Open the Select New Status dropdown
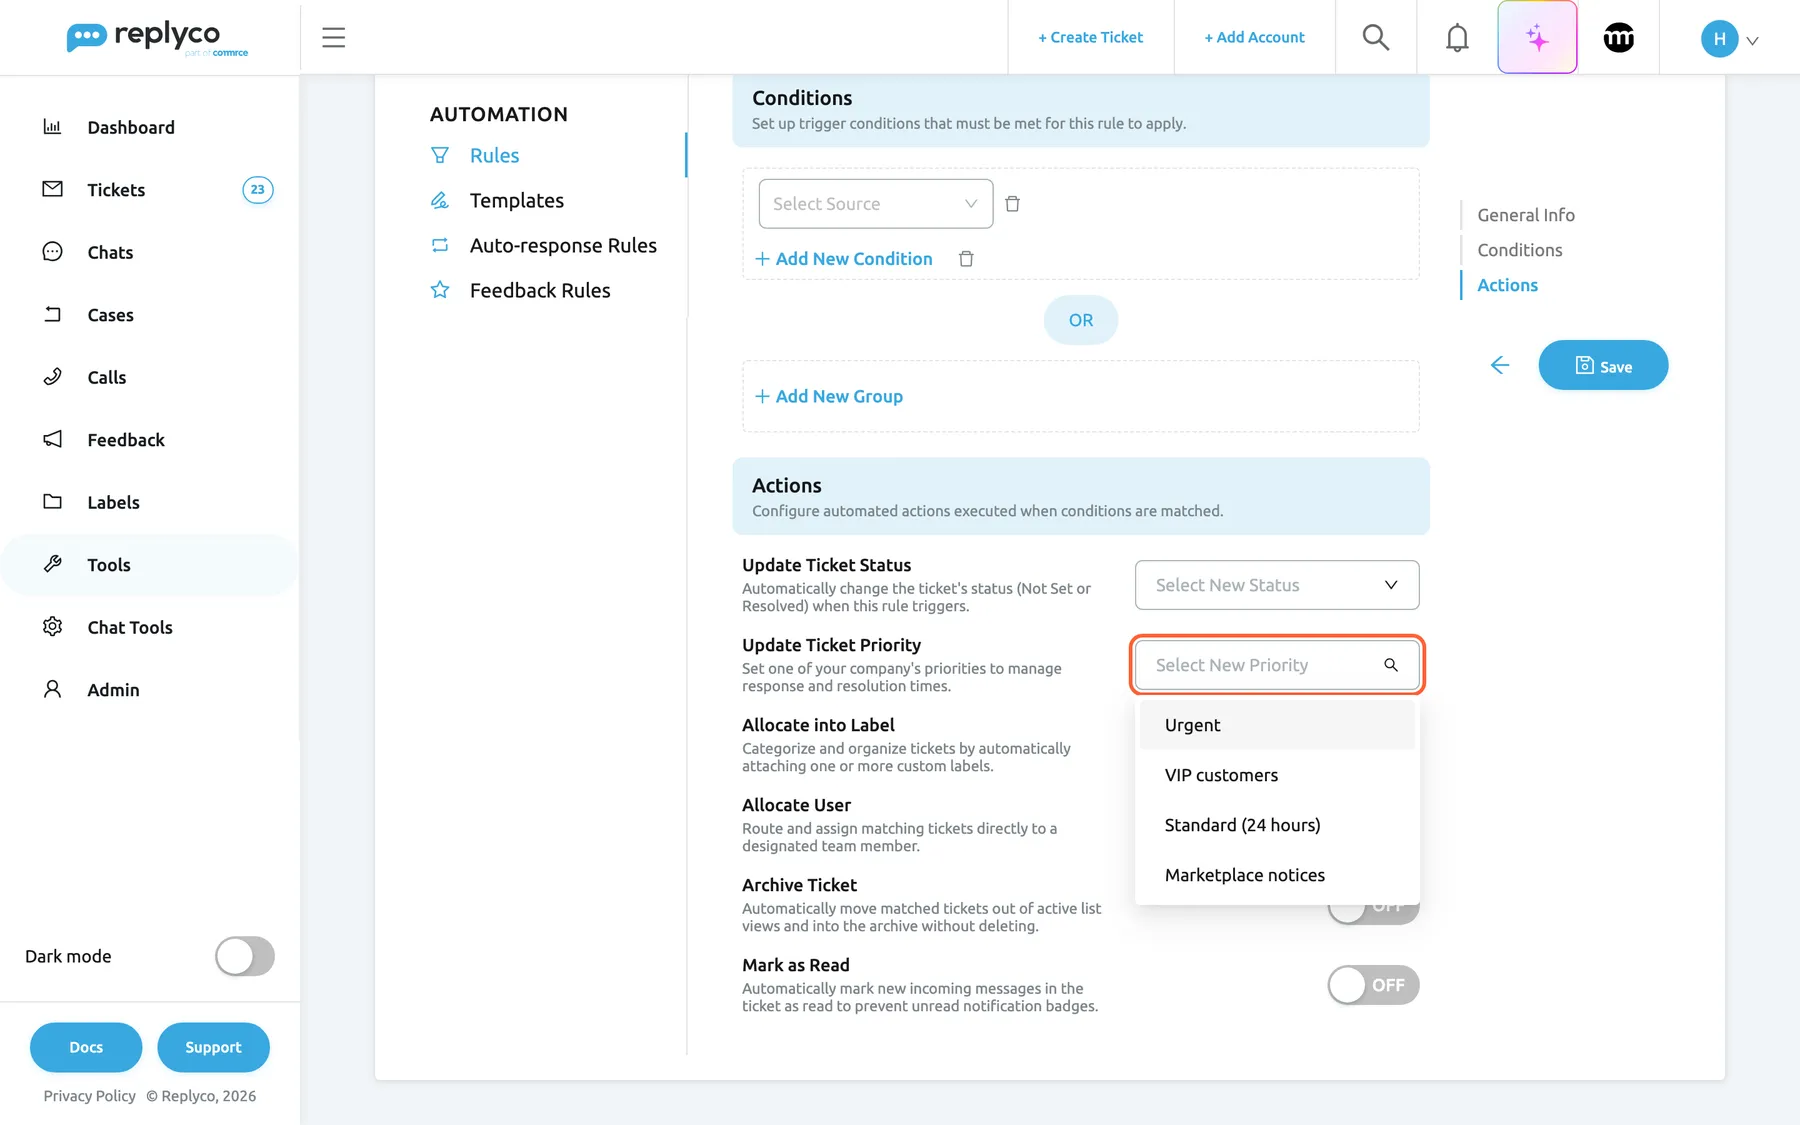Viewport: 1800px width, 1125px height. pyautogui.click(x=1277, y=585)
